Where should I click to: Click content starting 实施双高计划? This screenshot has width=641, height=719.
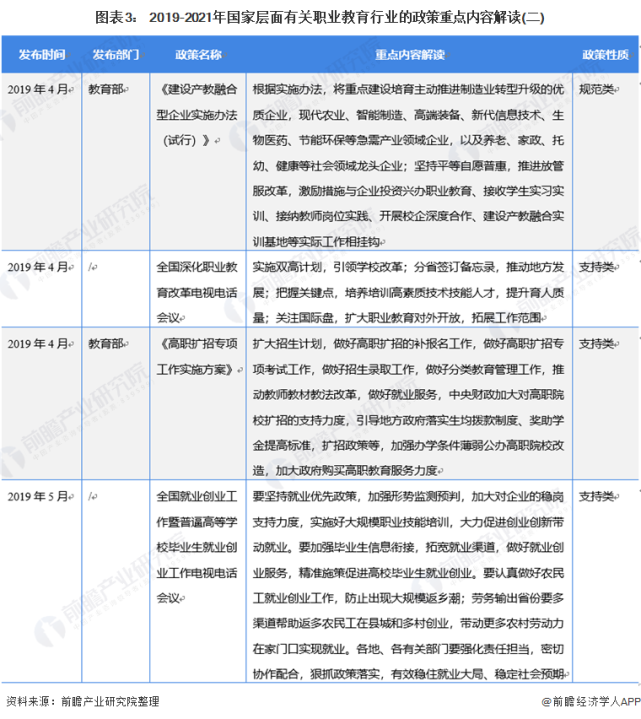click(408, 292)
